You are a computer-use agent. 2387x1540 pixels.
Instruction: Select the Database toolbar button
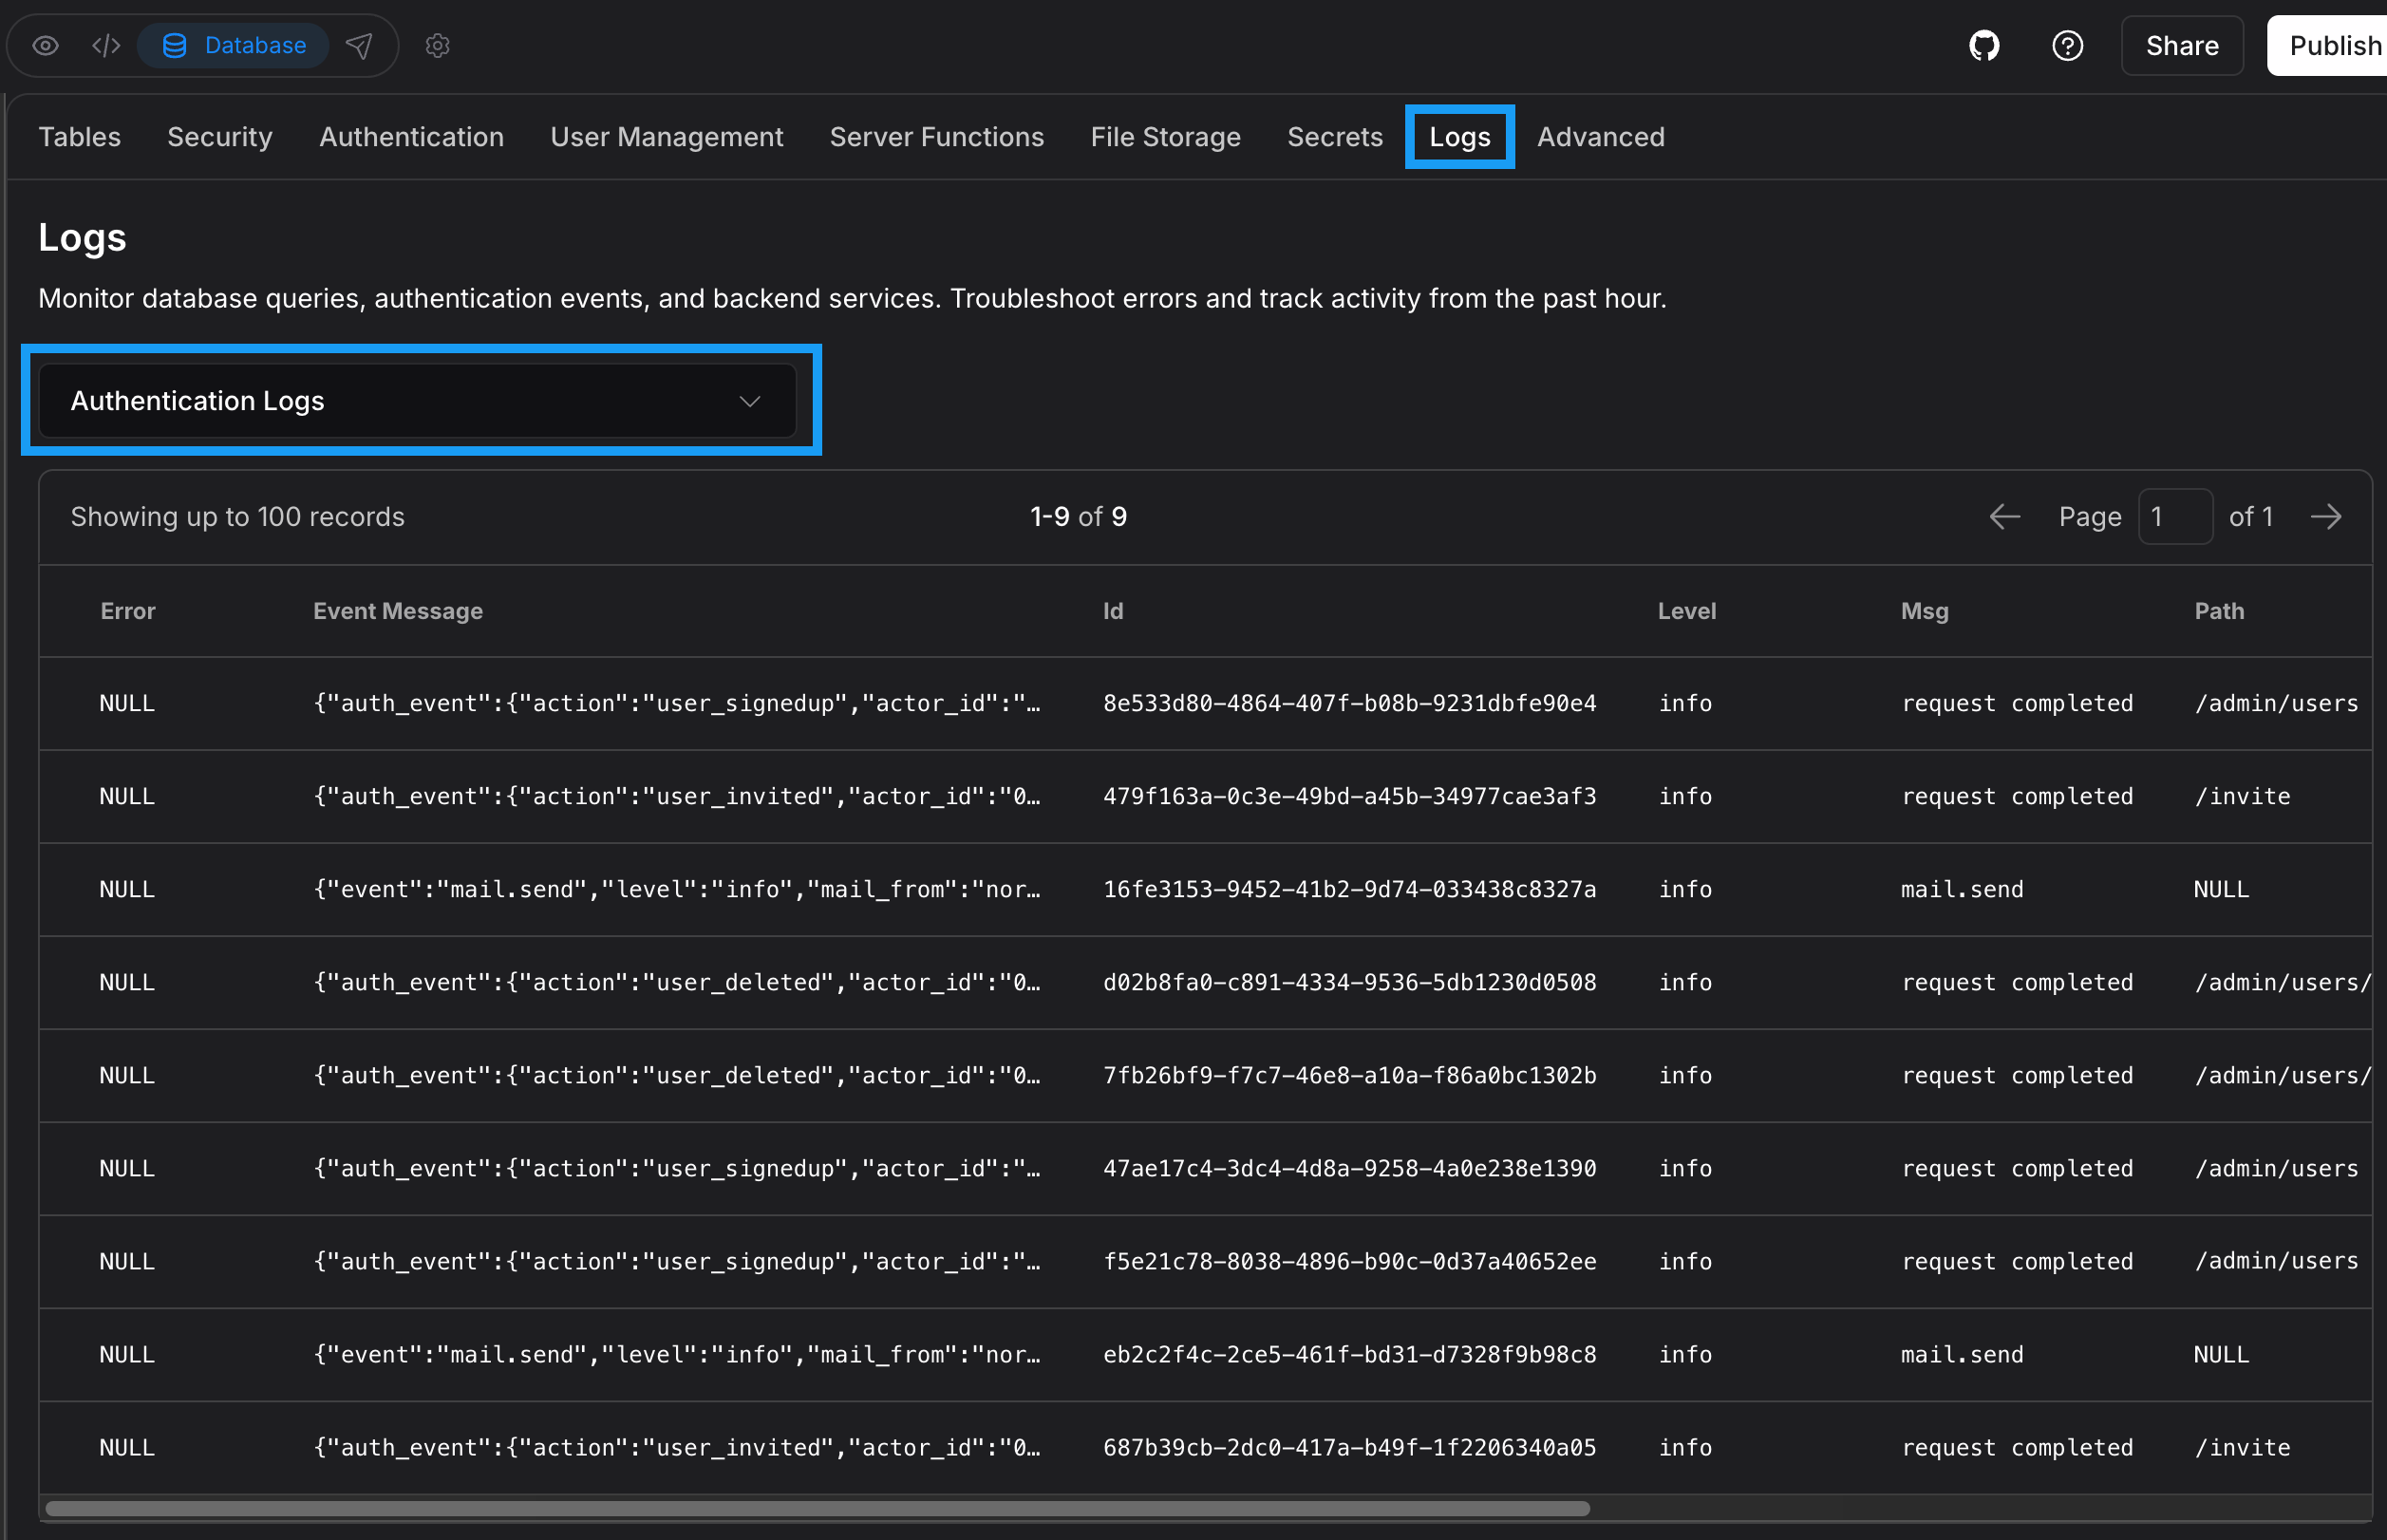pos(234,46)
